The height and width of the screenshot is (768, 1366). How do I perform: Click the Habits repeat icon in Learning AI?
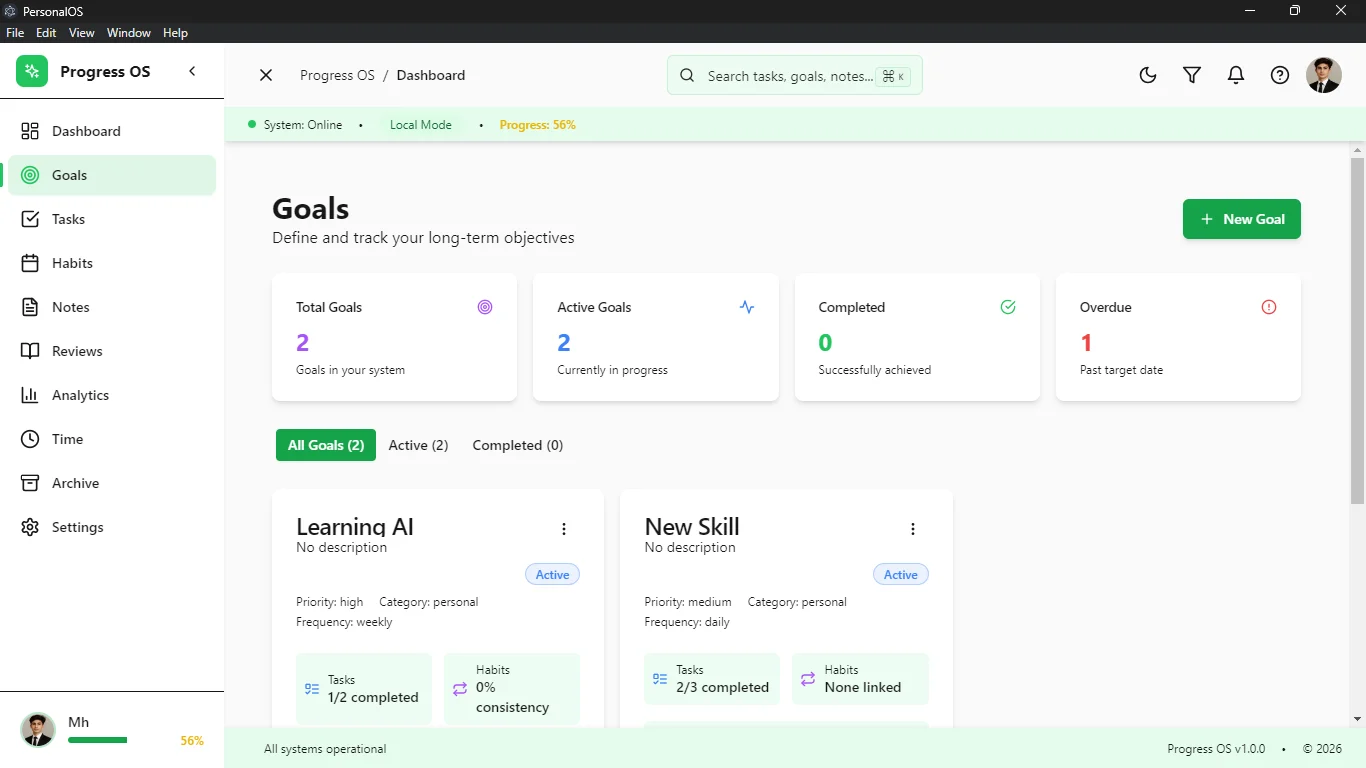[x=460, y=689]
